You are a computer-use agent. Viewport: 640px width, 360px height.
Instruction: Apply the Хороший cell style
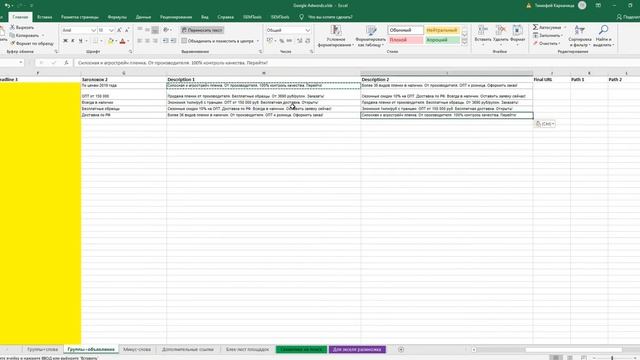click(x=442, y=40)
